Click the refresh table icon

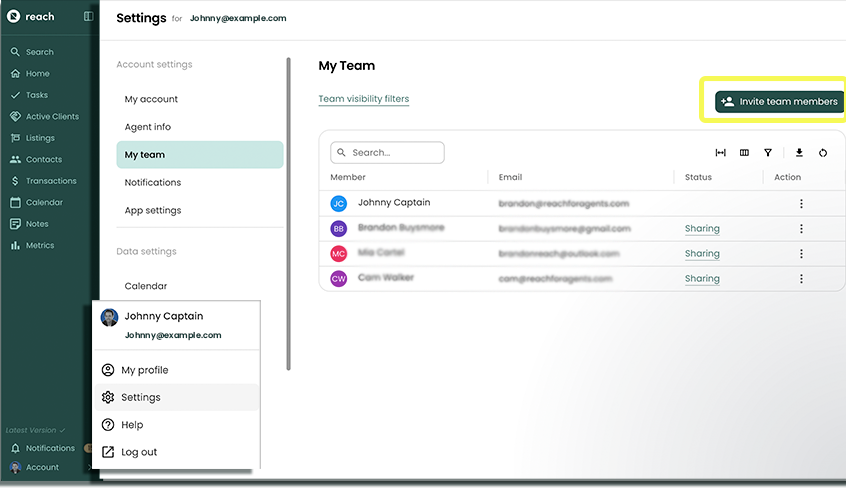pyautogui.click(x=823, y=153)
